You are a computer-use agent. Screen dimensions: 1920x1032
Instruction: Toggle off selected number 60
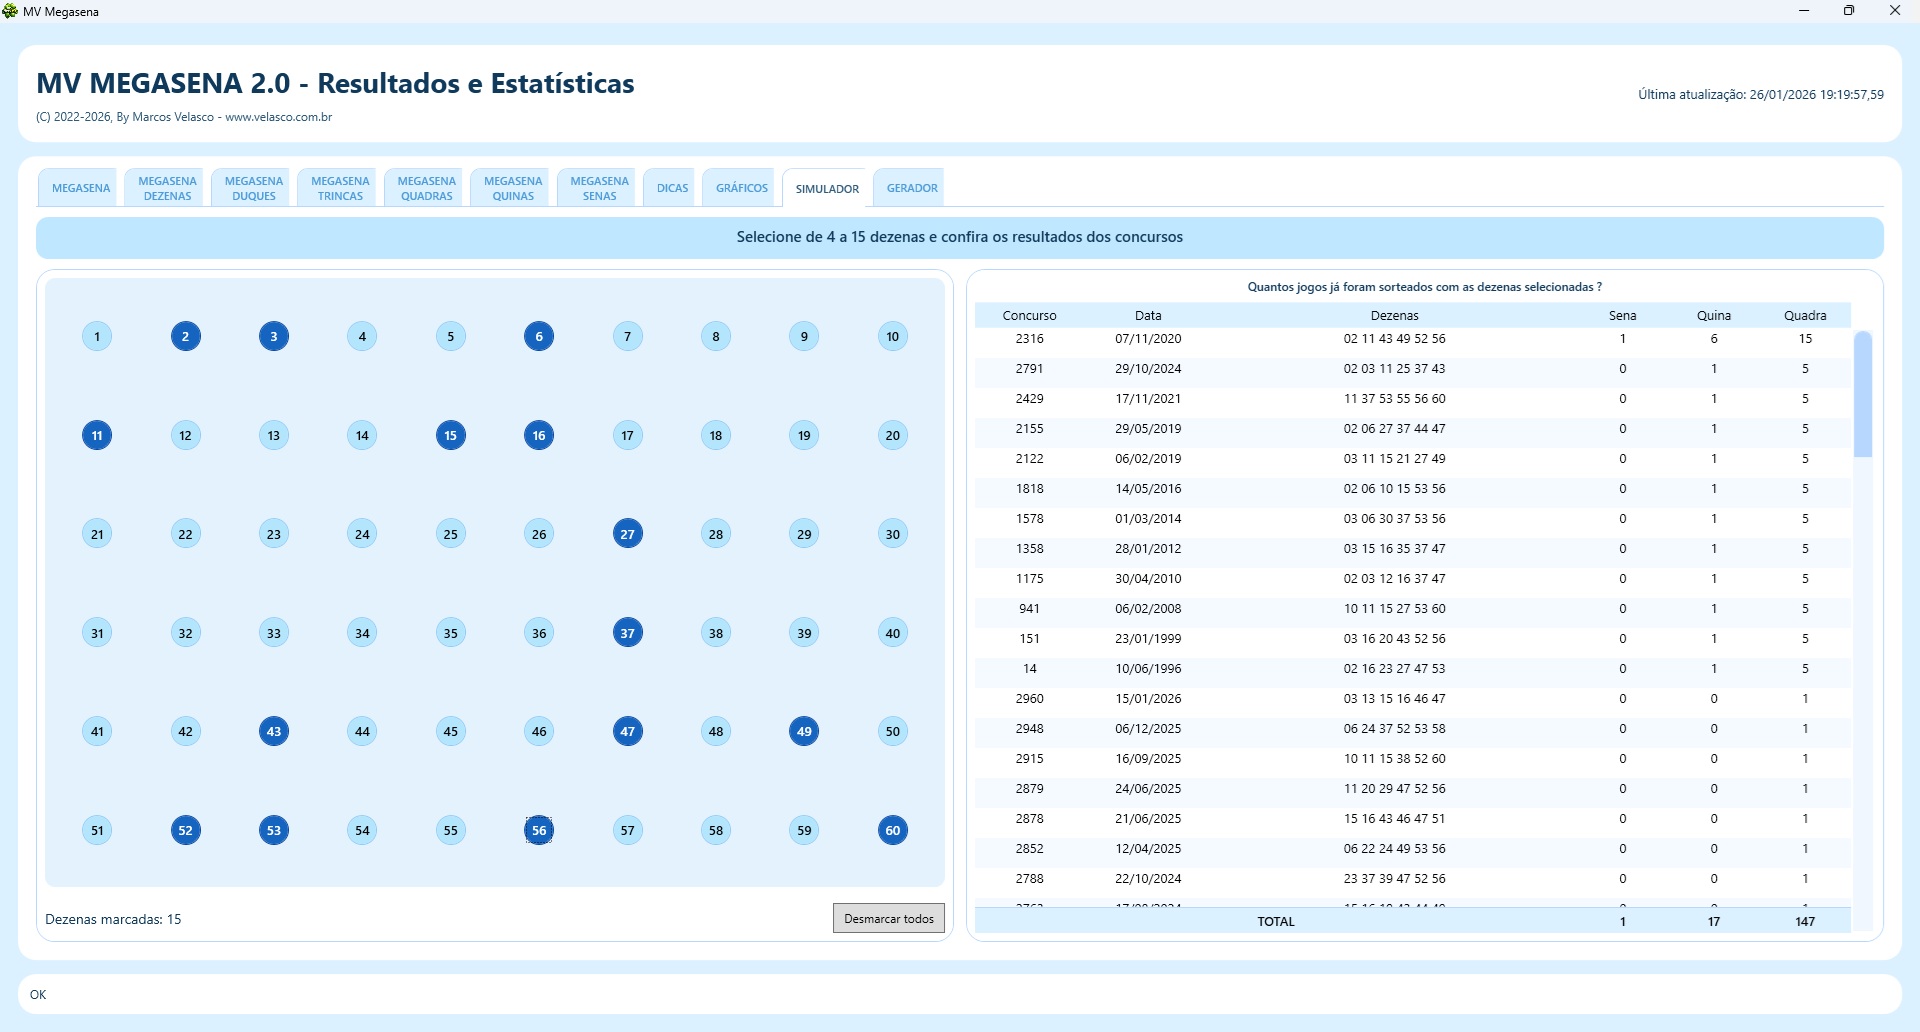point(892,830)
